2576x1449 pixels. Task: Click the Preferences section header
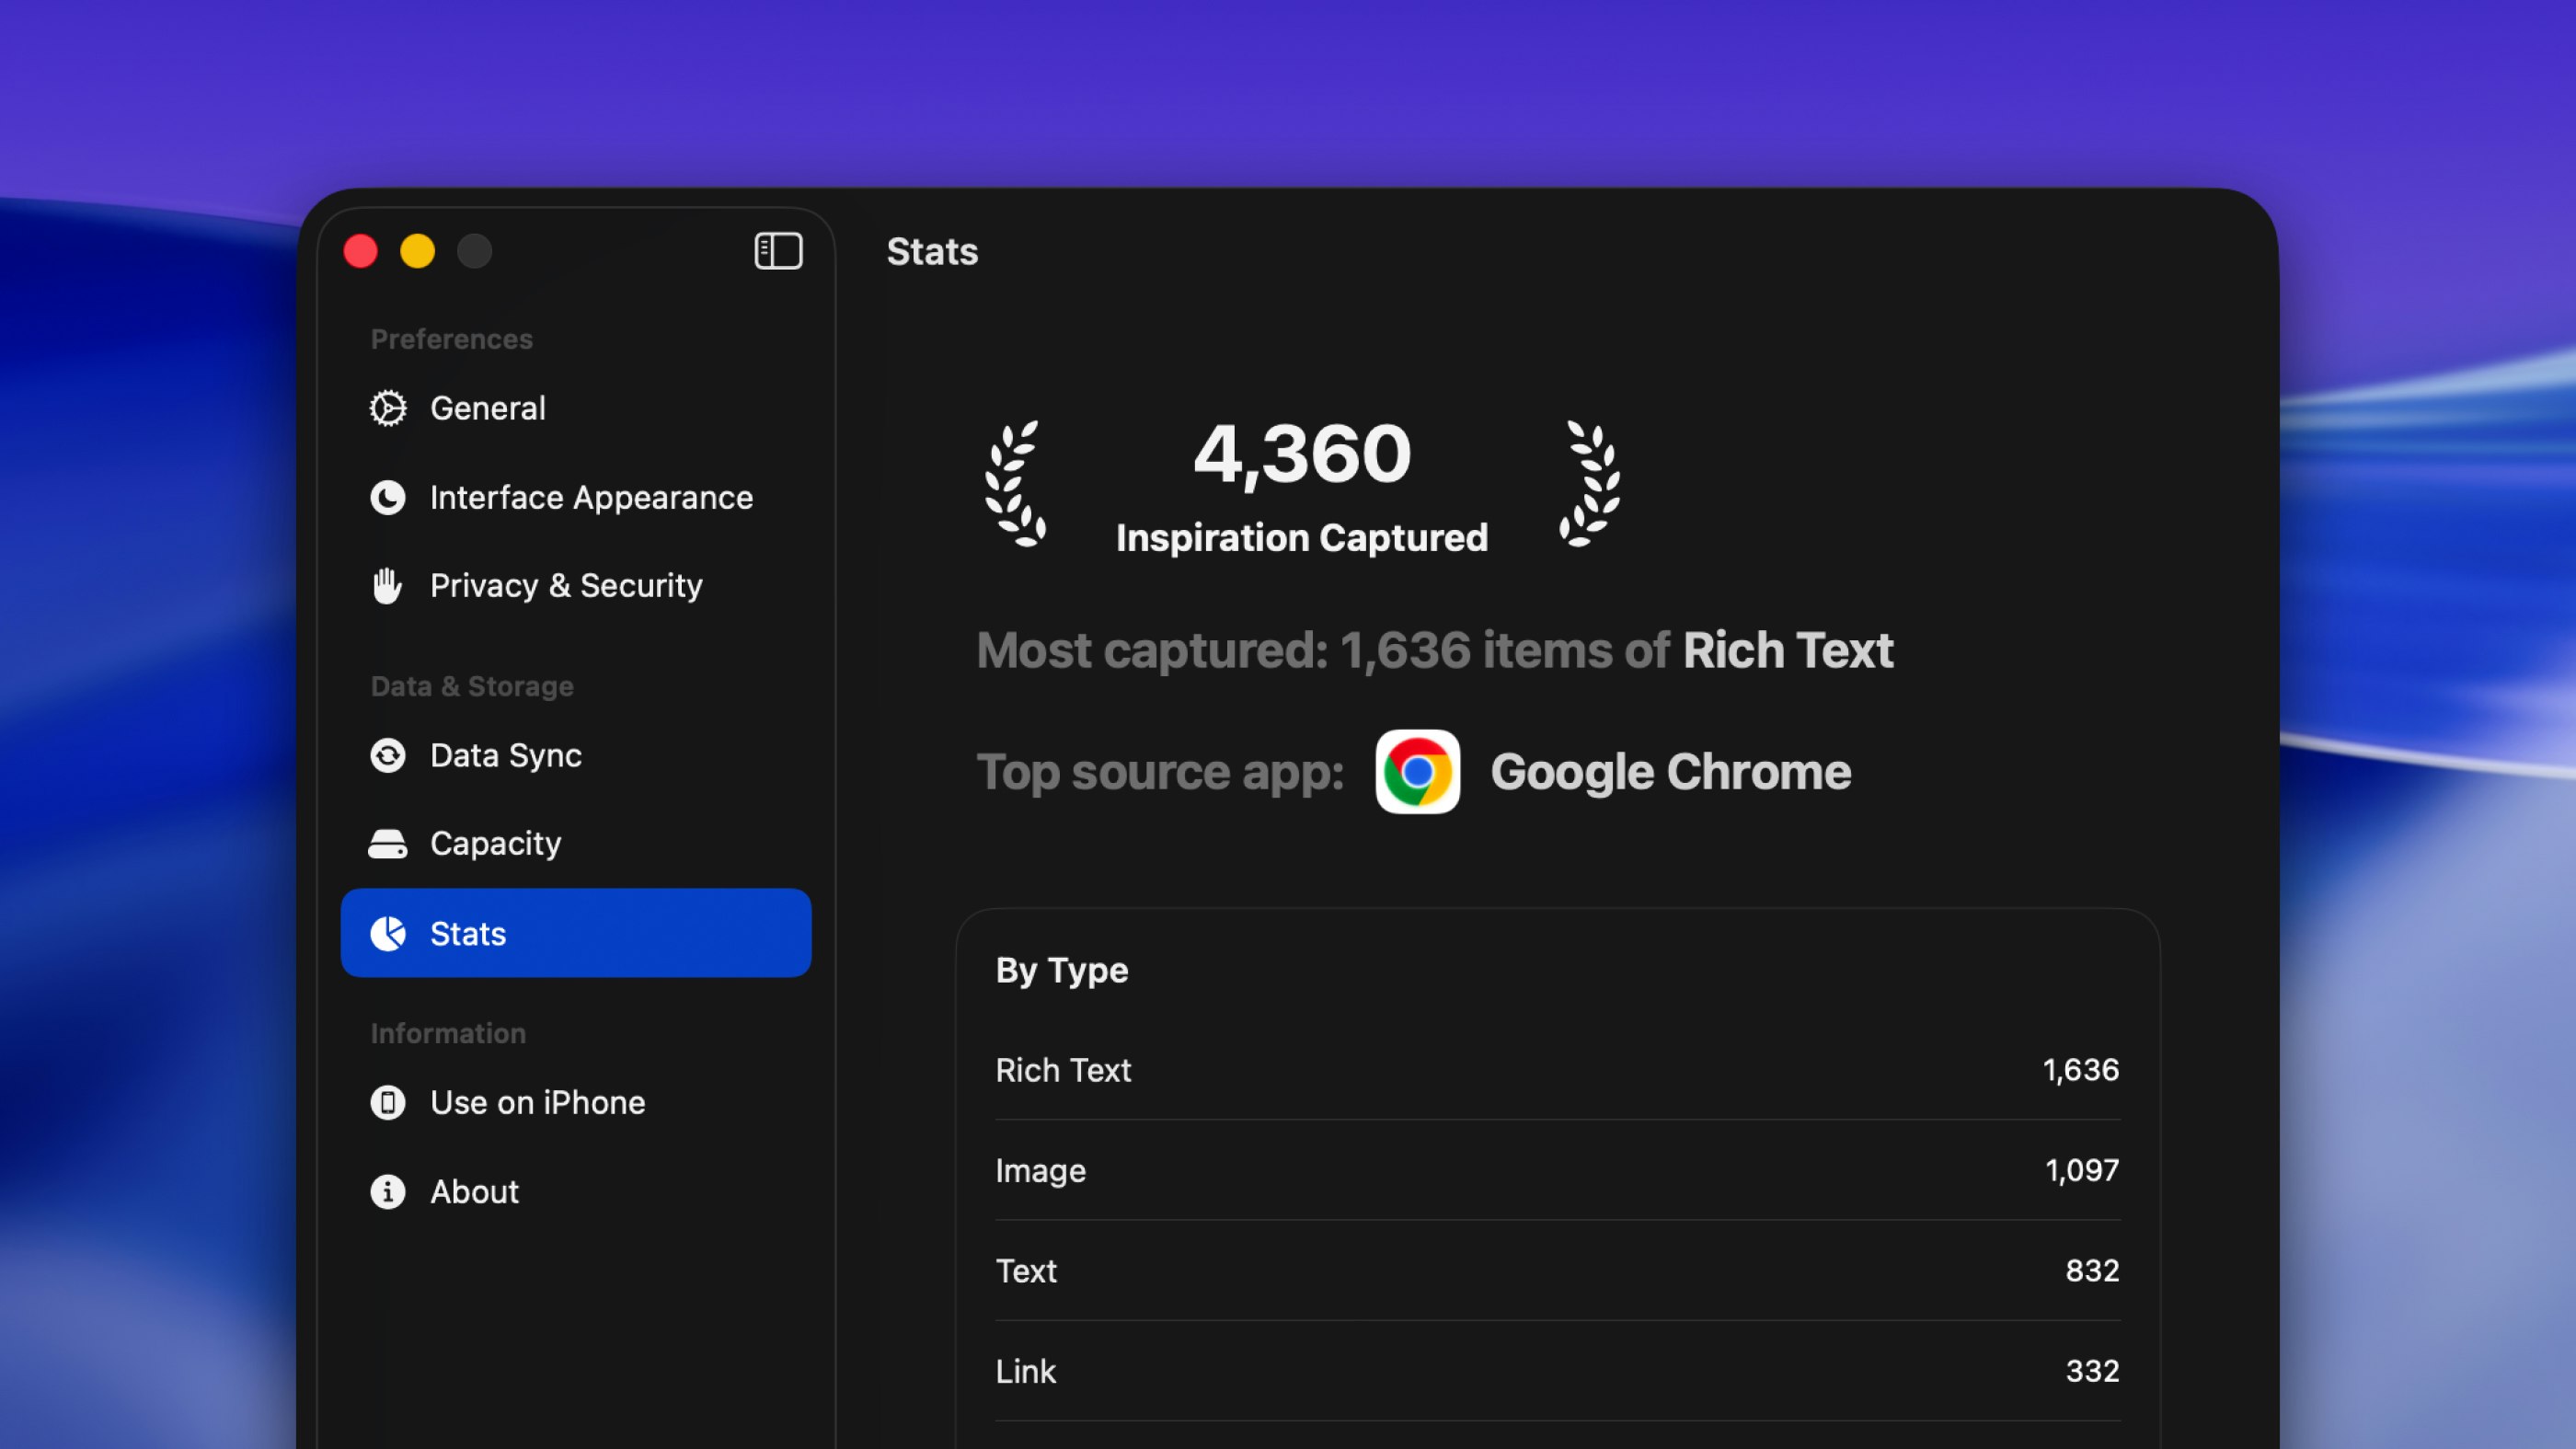(x=452, y=339)
